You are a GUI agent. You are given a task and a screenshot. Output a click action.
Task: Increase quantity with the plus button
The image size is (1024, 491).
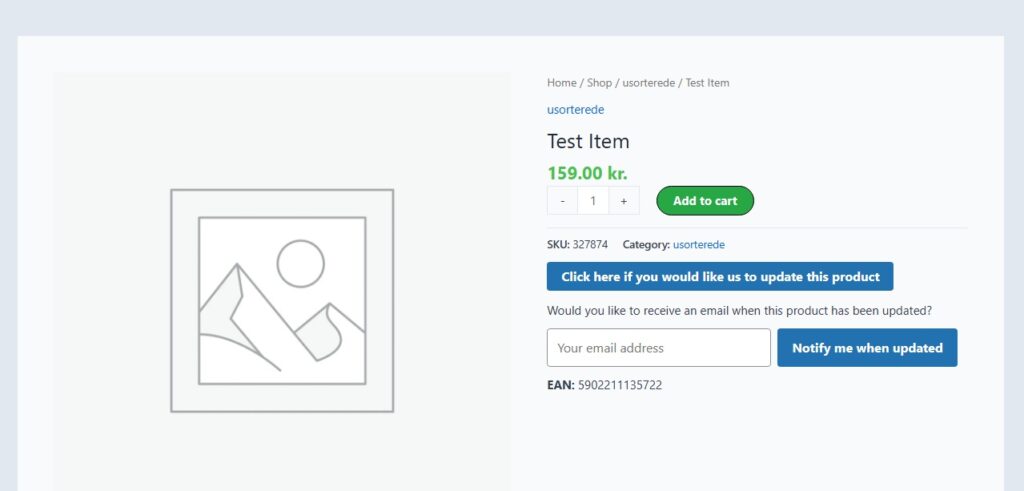pos(624,200)
